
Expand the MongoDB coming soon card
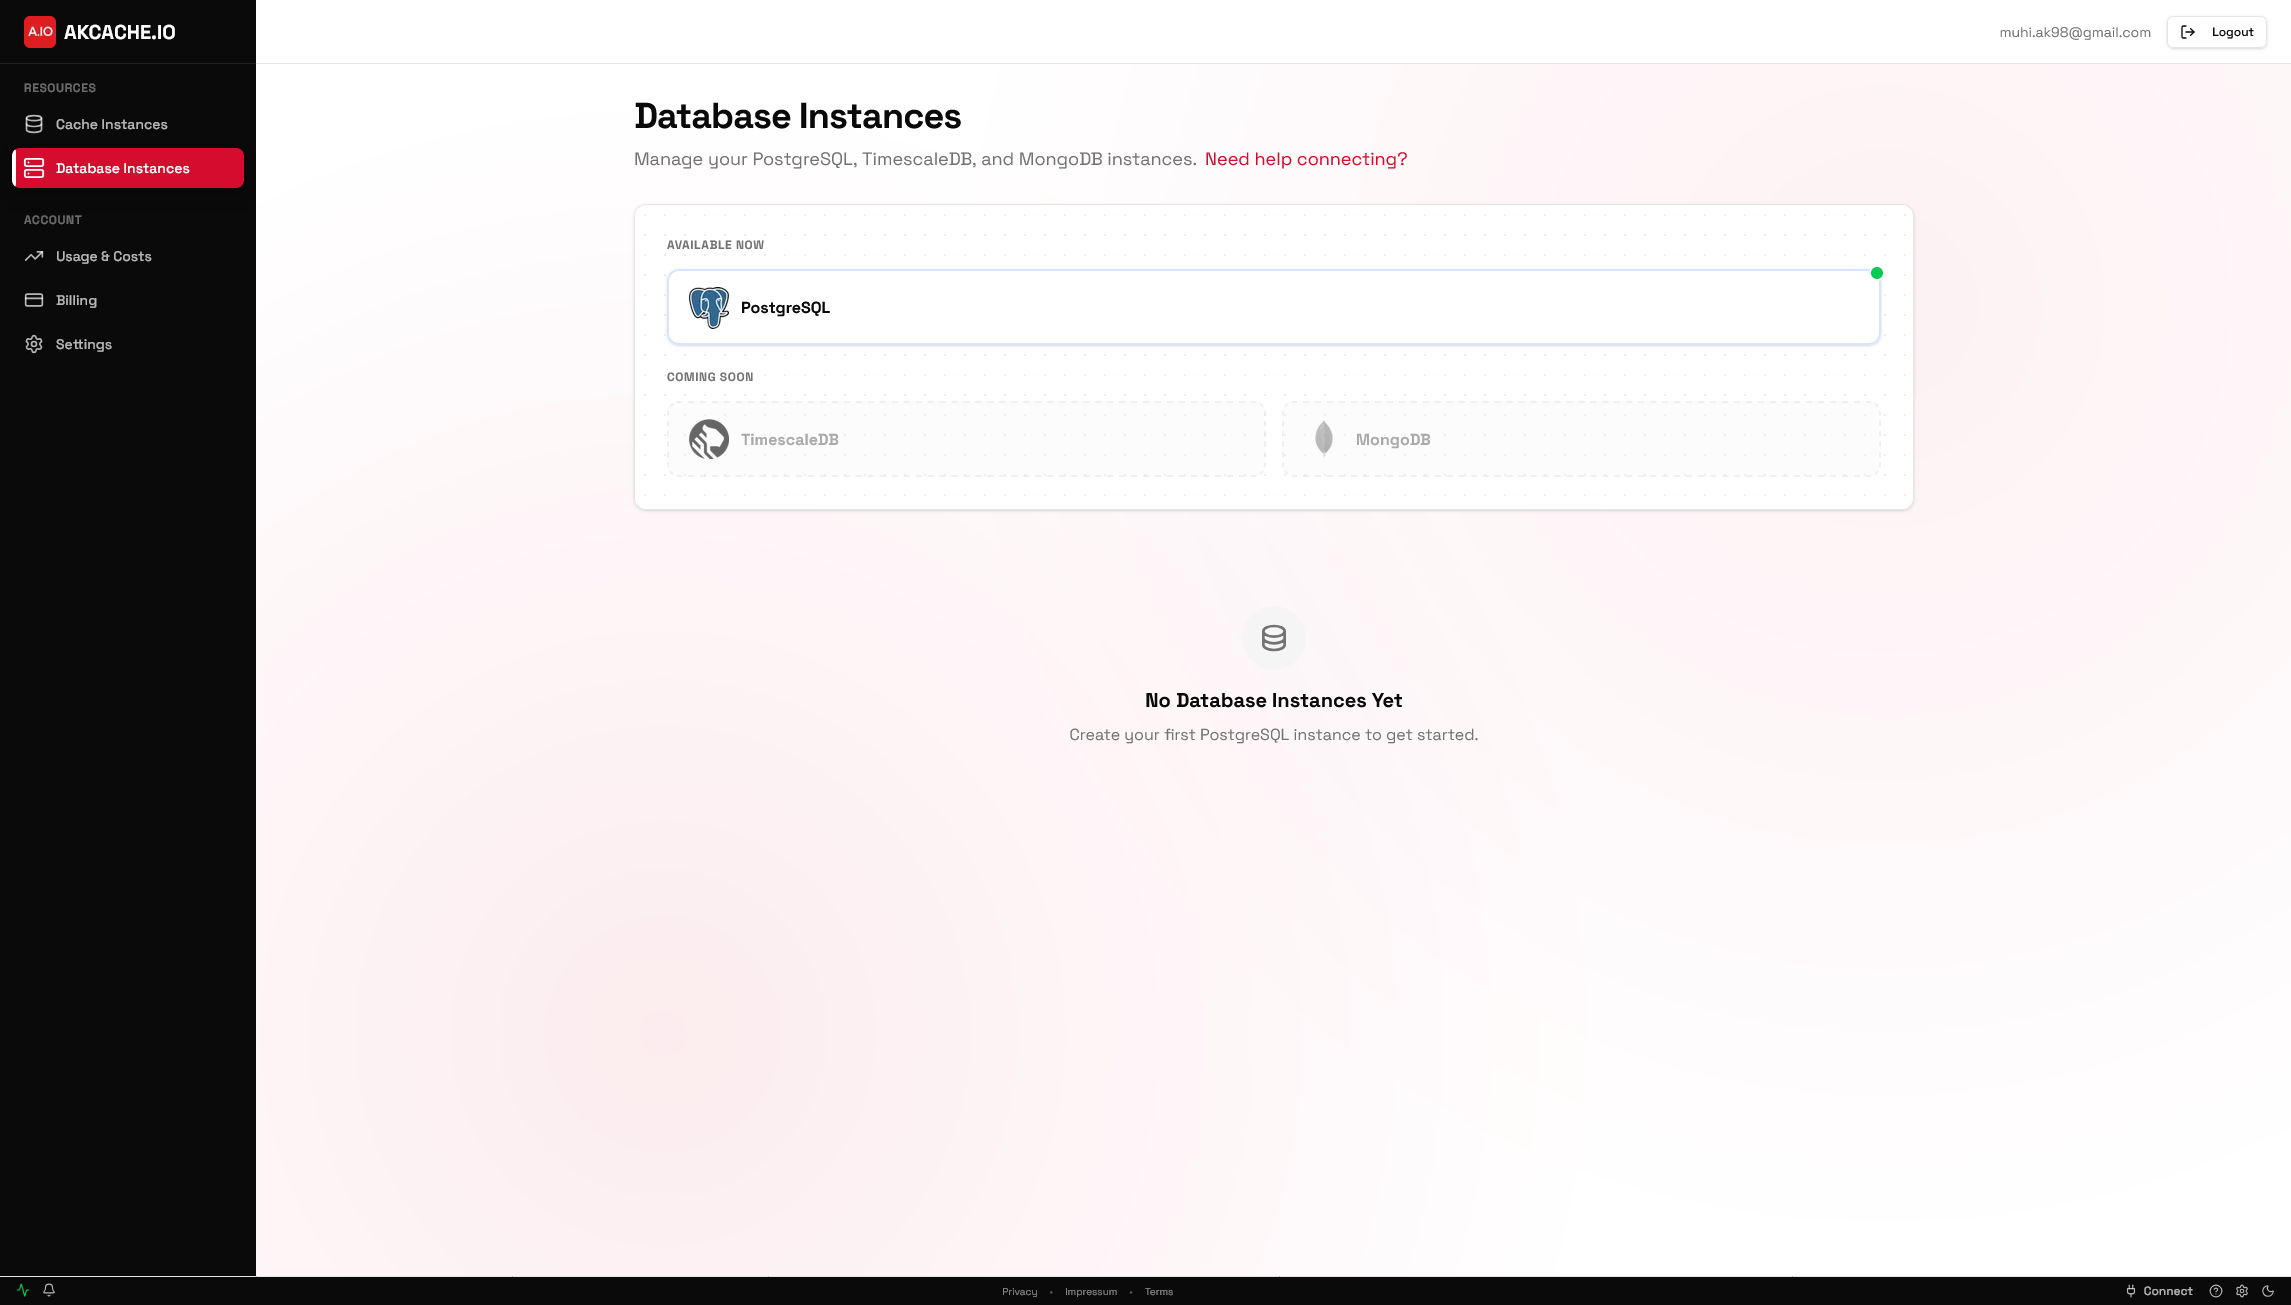click(1581, 438)
